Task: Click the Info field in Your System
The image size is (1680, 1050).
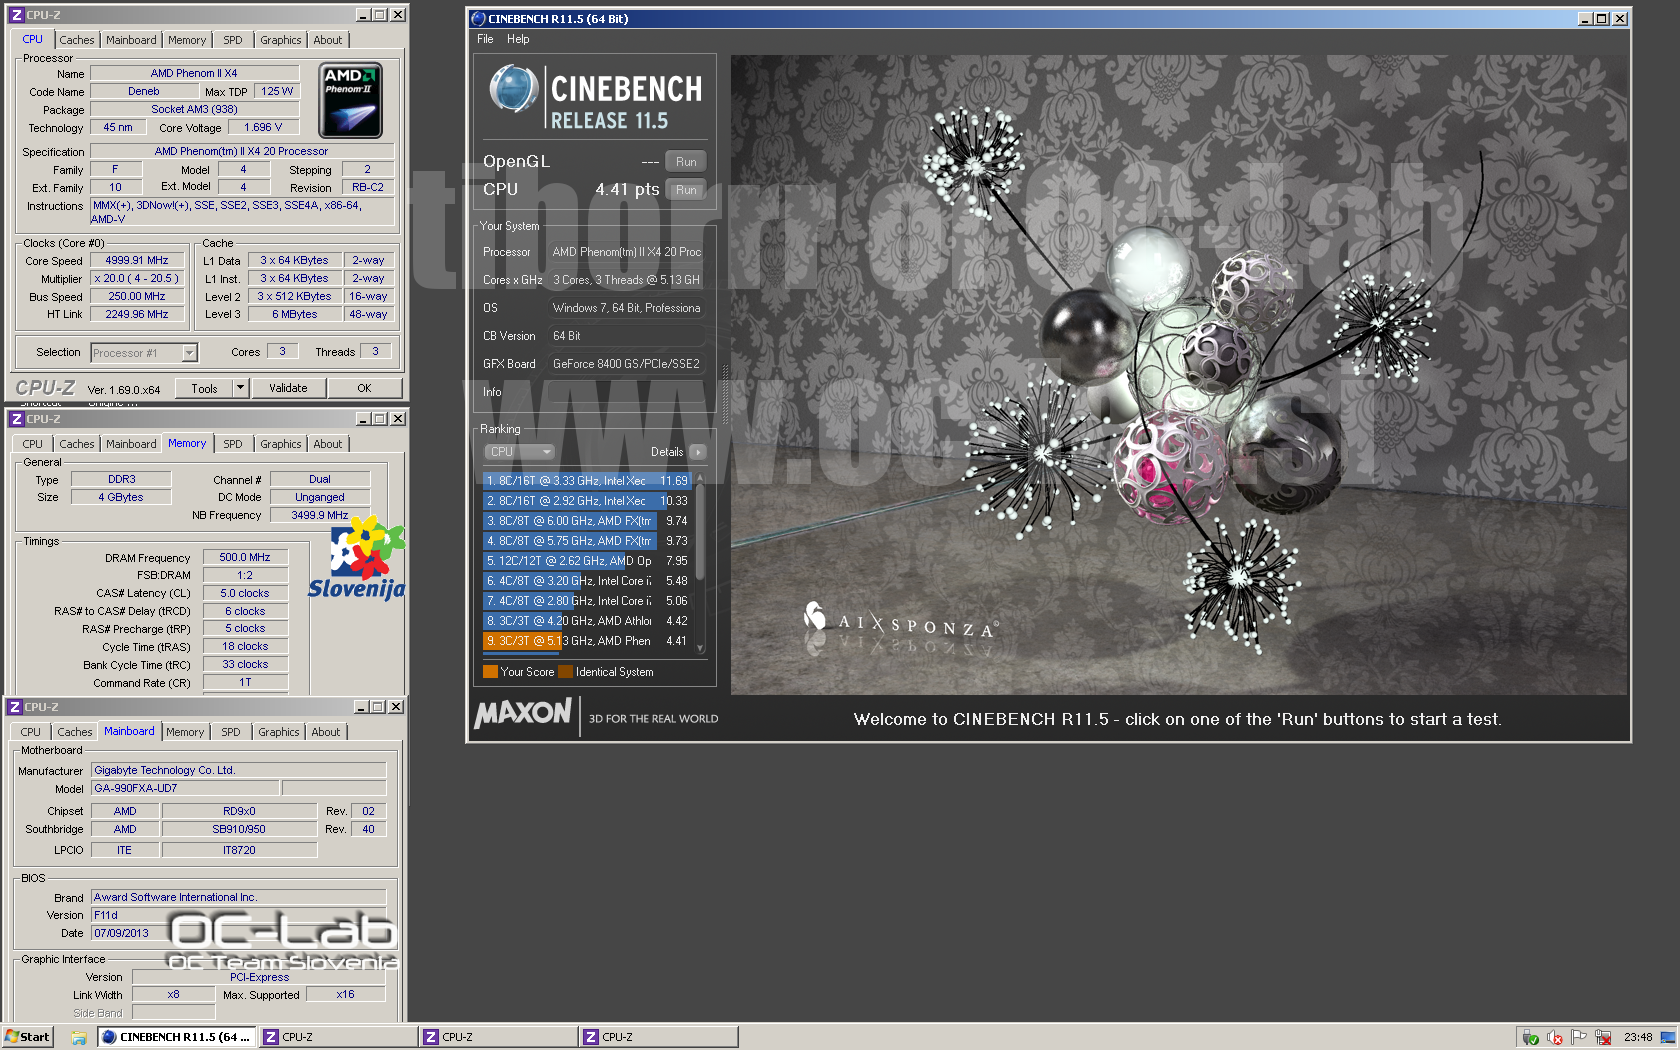Action: point(627,392)
